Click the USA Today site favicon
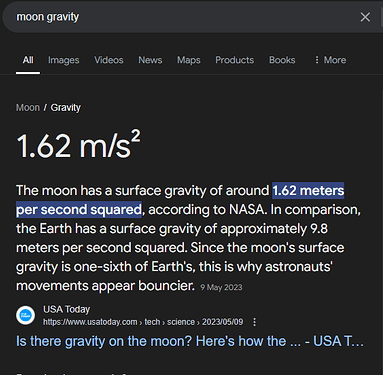This screenshot has height=375, width=383. click(x=26, y=315)
